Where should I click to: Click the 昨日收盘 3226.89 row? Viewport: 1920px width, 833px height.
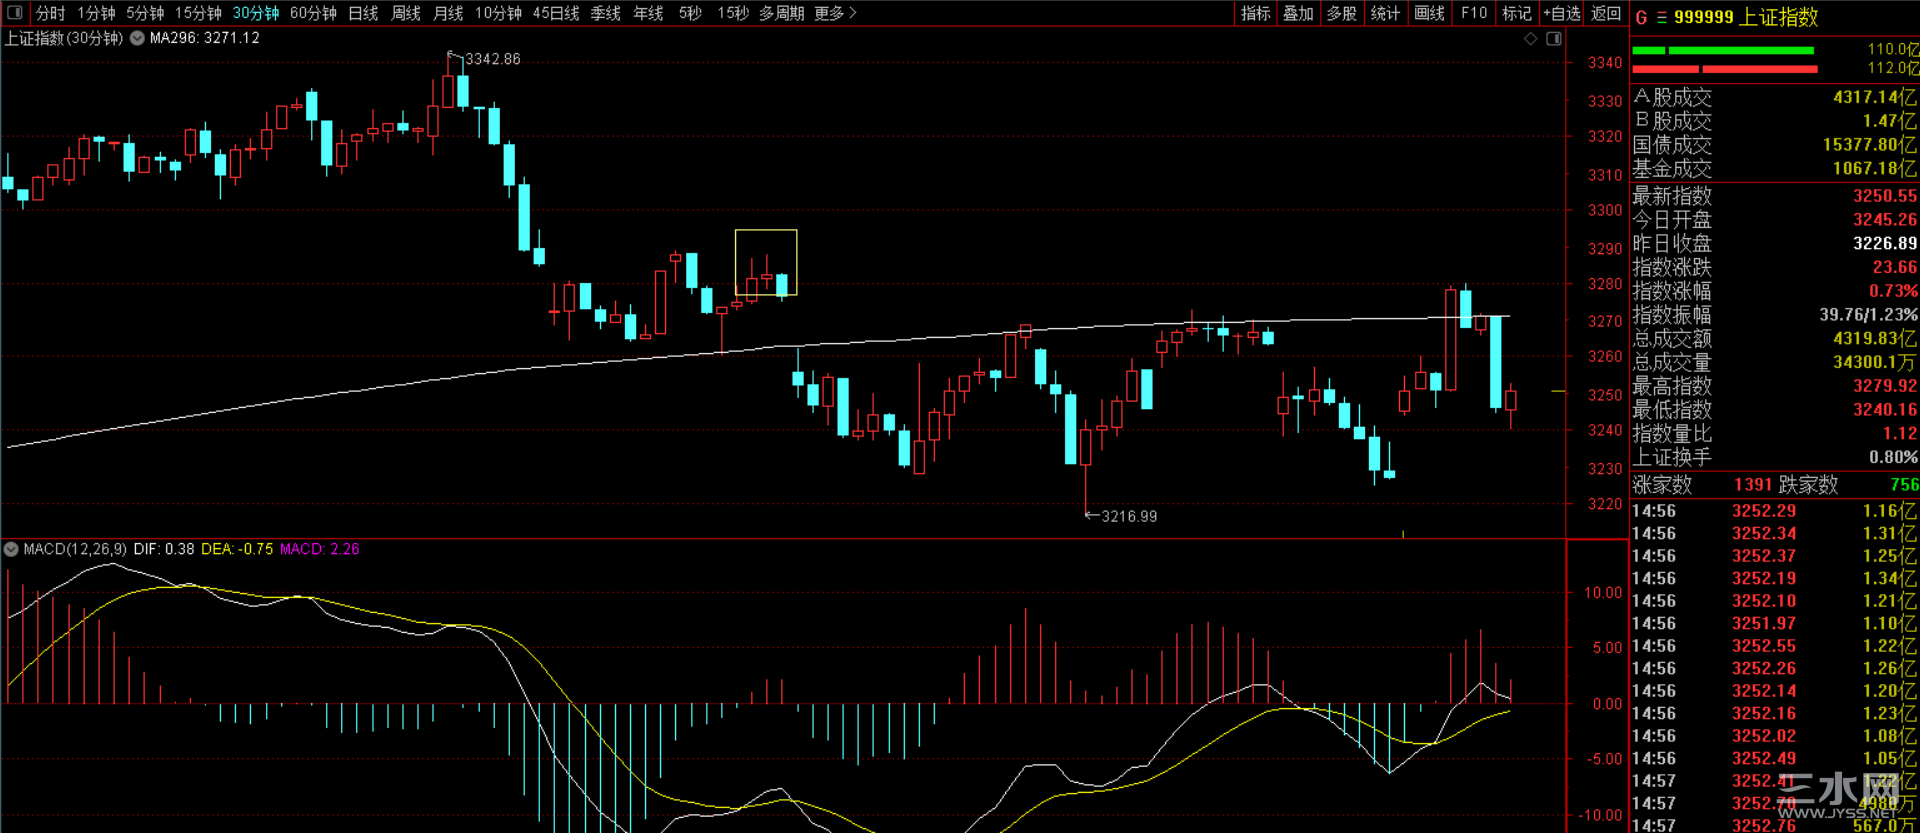point(1775,243)
